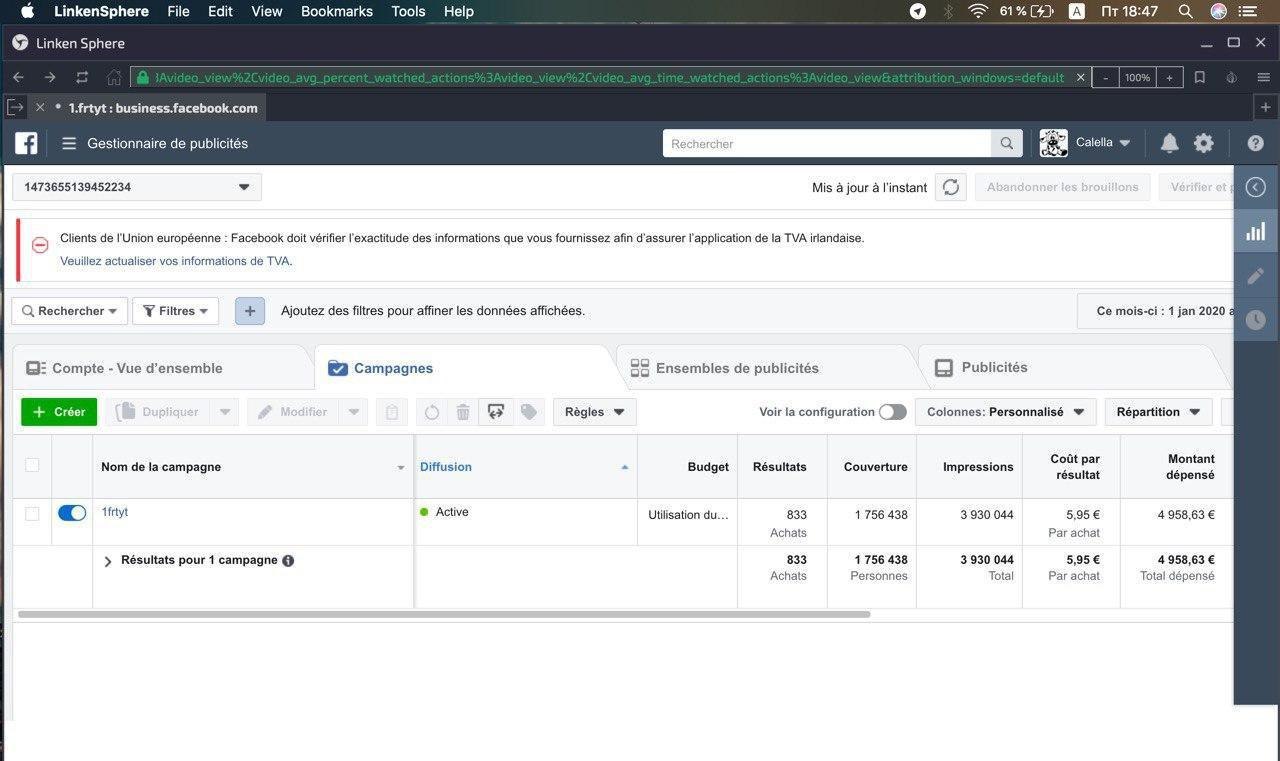The height and width of the screenshot is (761, 1280).
Task: Sort by Diffusion column header
Action: point(525,467)
